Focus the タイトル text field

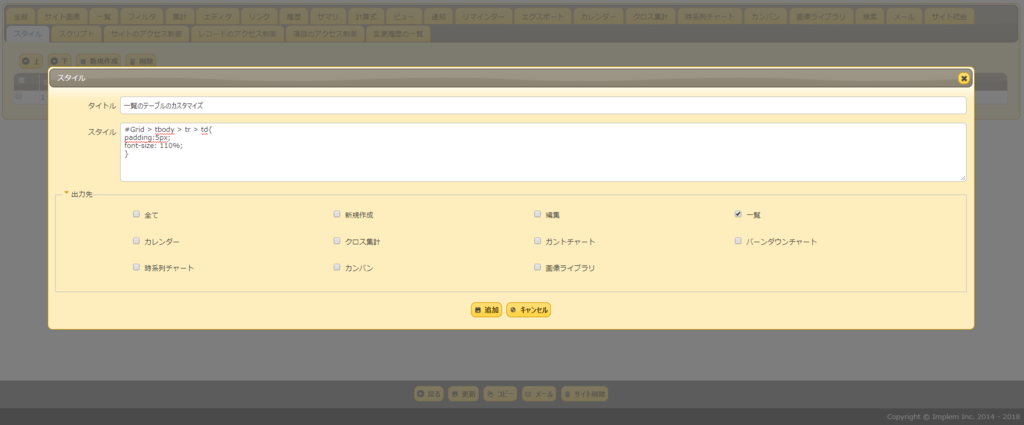click(x=543, y=105)
